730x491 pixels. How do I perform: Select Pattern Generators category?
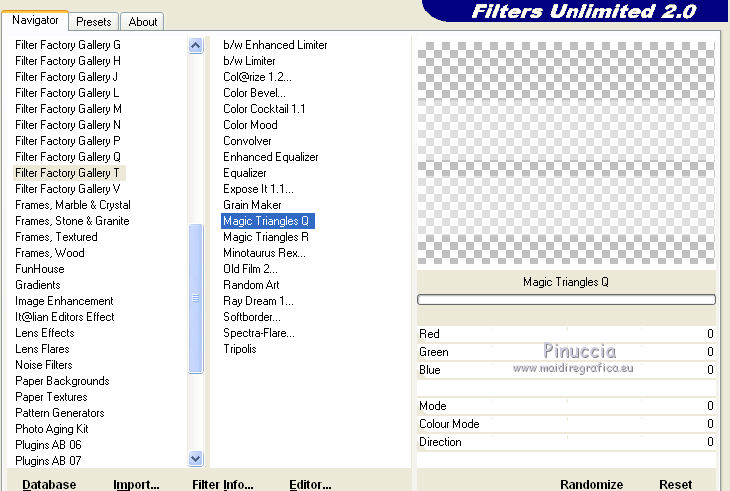pos(60,413)
